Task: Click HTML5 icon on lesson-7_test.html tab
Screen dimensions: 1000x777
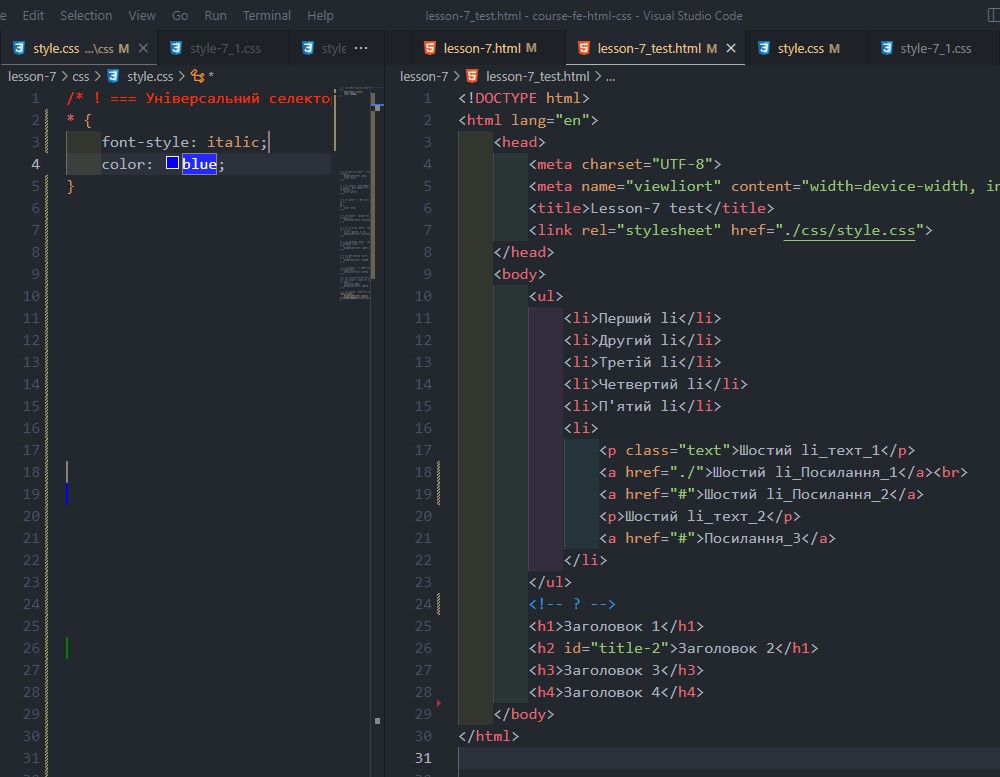Action: pos(583,48)
